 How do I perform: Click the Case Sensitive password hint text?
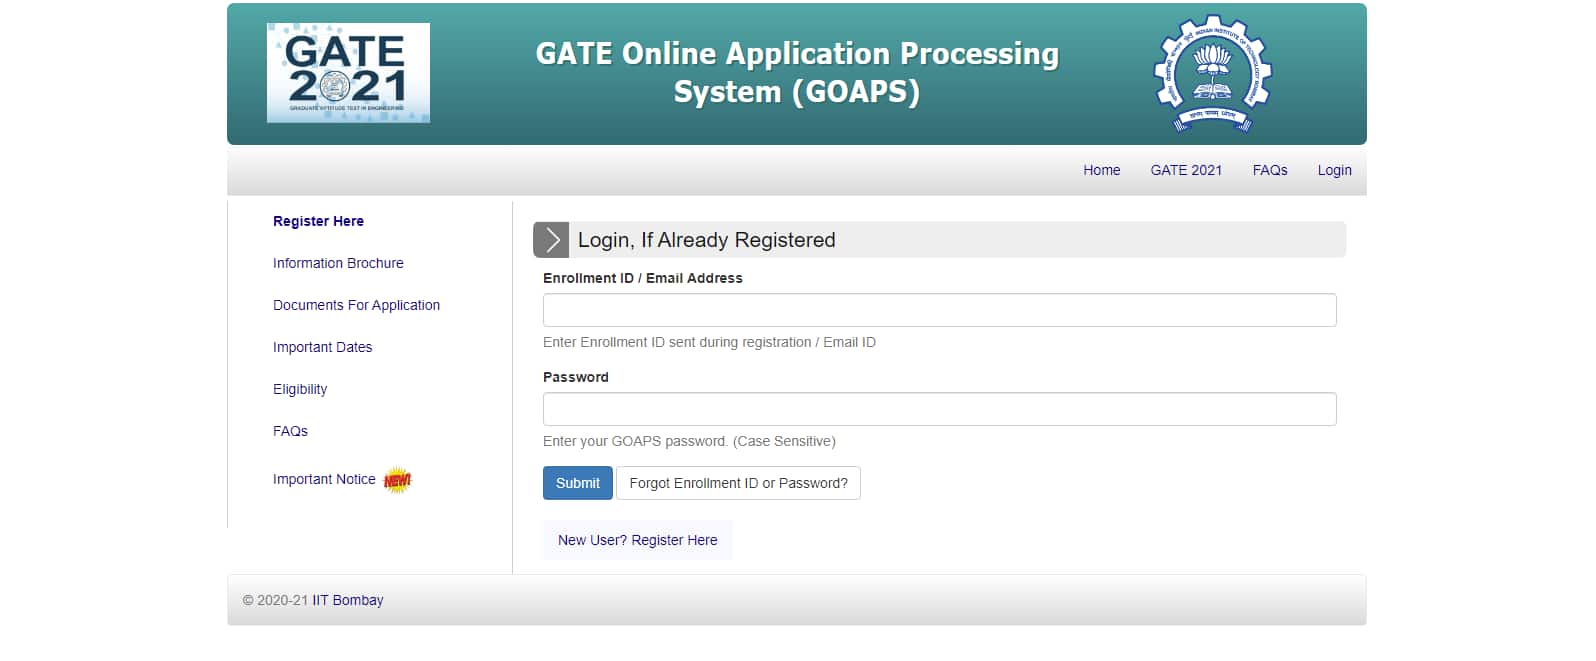click(x=689, y=441)
